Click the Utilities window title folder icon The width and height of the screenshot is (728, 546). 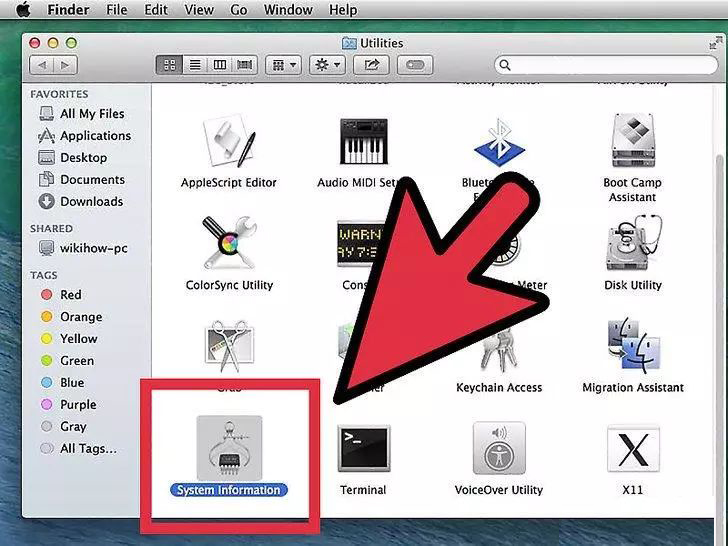pyautogui.click(x=349, y=43)
